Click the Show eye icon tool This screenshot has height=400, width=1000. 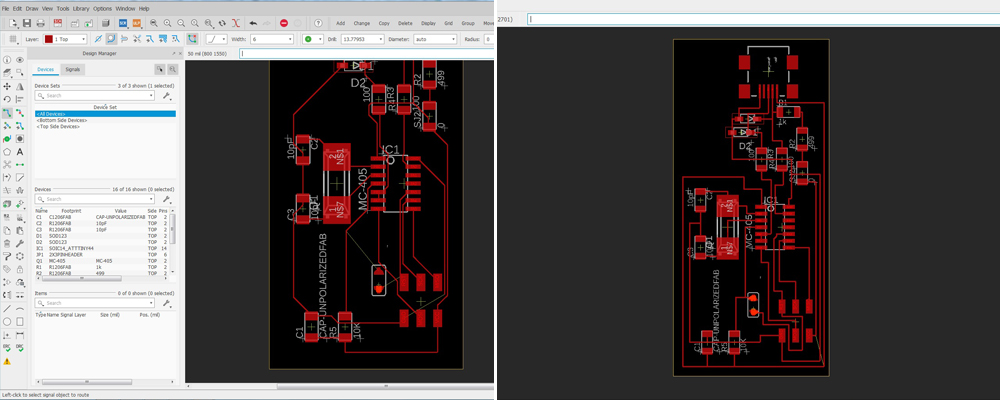(20, 60)
